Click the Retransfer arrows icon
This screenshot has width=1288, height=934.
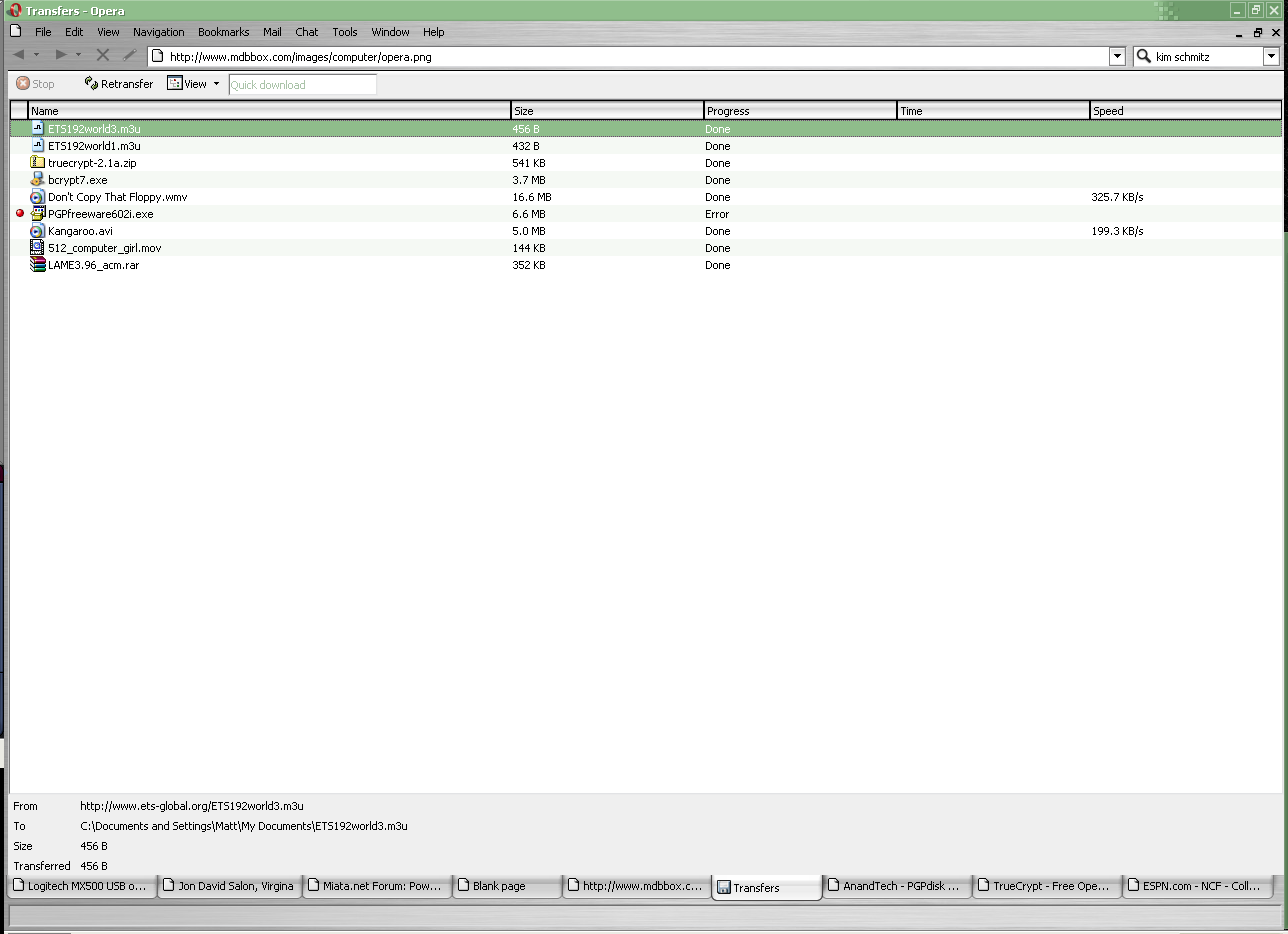(x=91, y=84)
